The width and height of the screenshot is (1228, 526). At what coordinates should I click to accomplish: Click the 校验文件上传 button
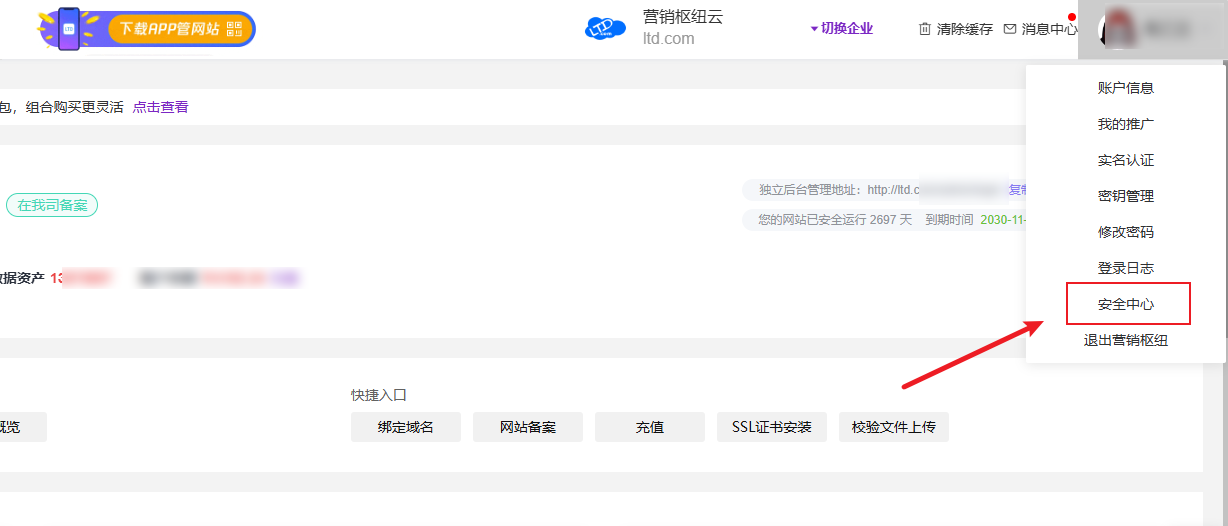click(x=893, y=427)
